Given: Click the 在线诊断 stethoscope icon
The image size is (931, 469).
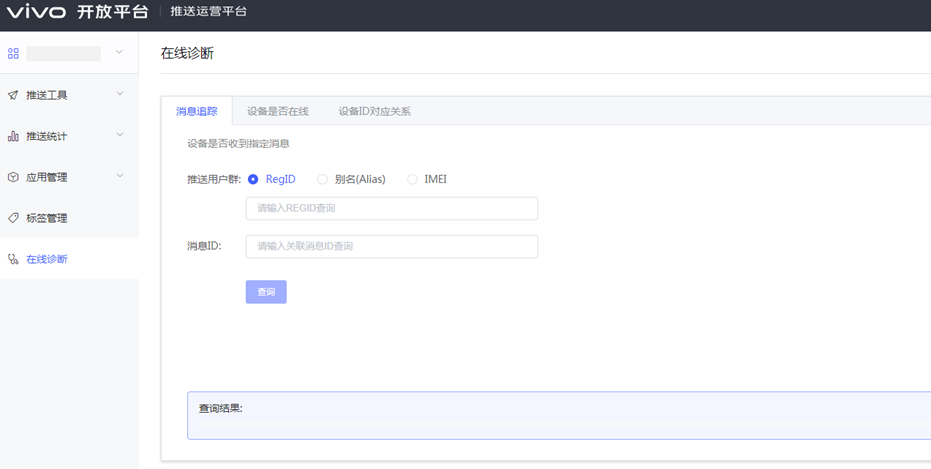Looking at the screenshot, I should tap(13, 259).
